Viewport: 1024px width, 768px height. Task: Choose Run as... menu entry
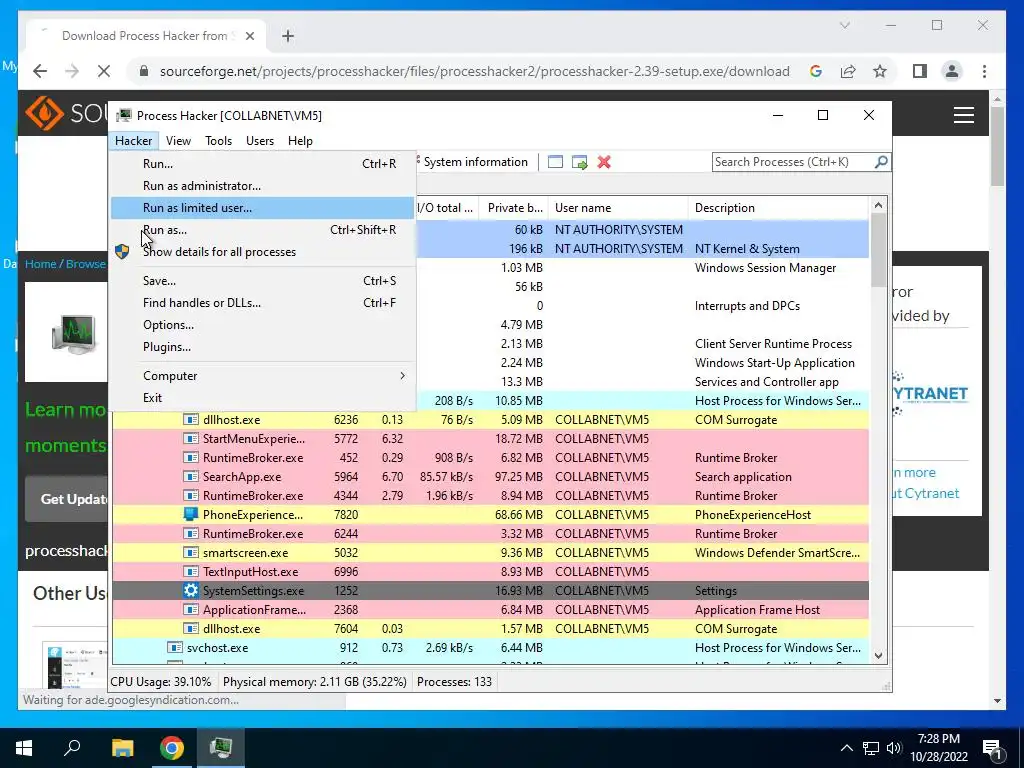point(263,230)
